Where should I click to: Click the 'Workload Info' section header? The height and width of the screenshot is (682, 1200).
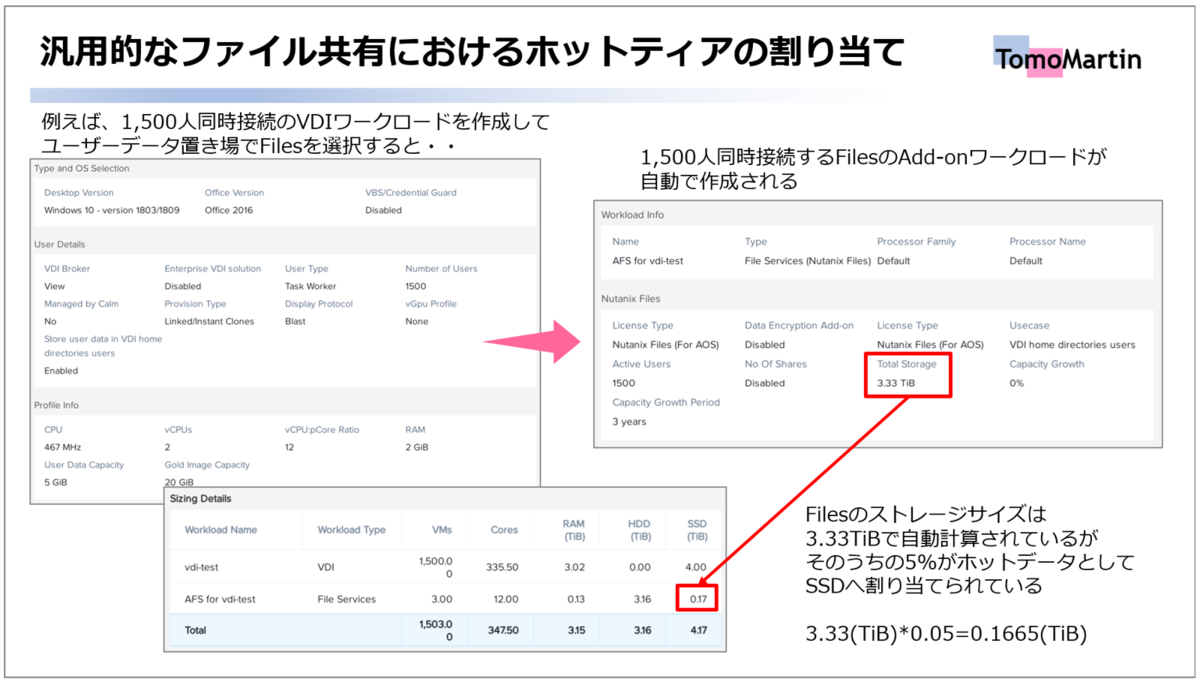tap(632, 214)
